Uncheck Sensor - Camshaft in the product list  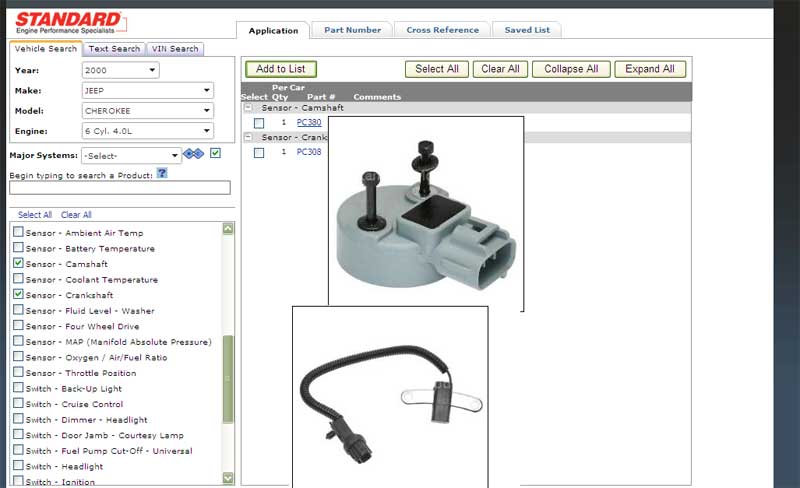18,264
